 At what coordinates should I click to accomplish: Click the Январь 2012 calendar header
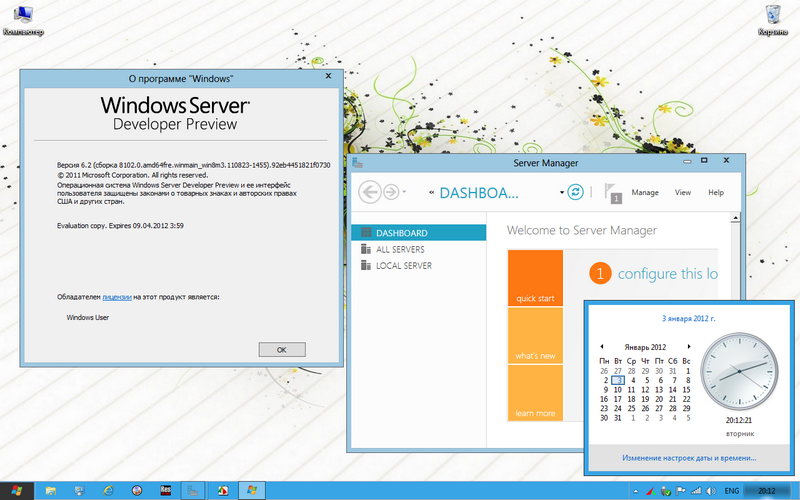[645, 347]
